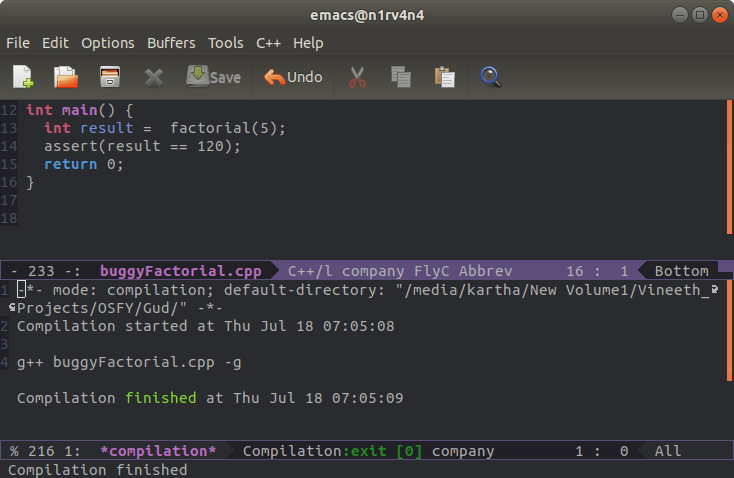Click the New File toolbar icon
This screenshot has height=478, width=734.
tap(23, 77)
